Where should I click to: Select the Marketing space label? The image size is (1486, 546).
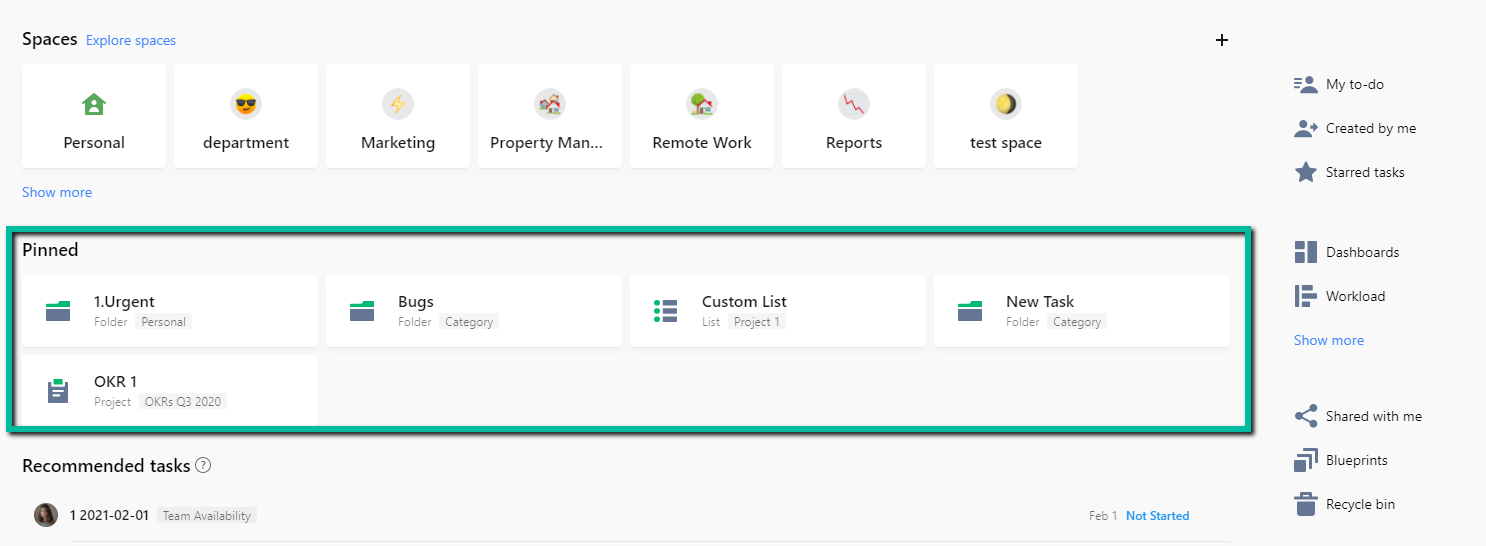pos(398,143)
